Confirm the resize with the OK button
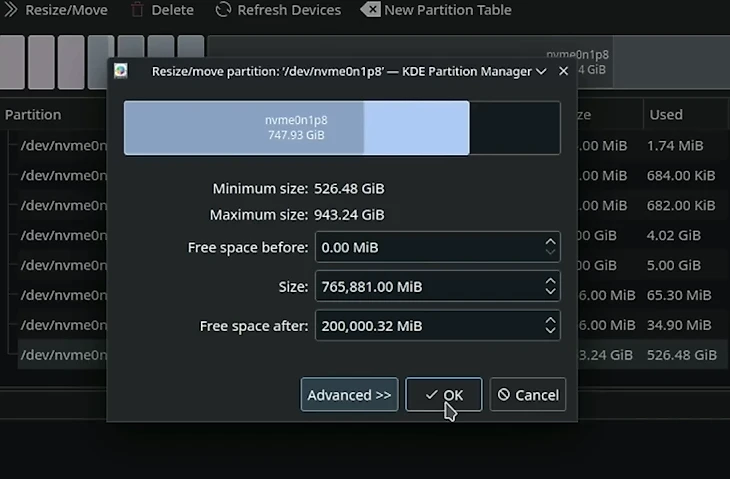730x479 pixels. click(x=443, y=395)
